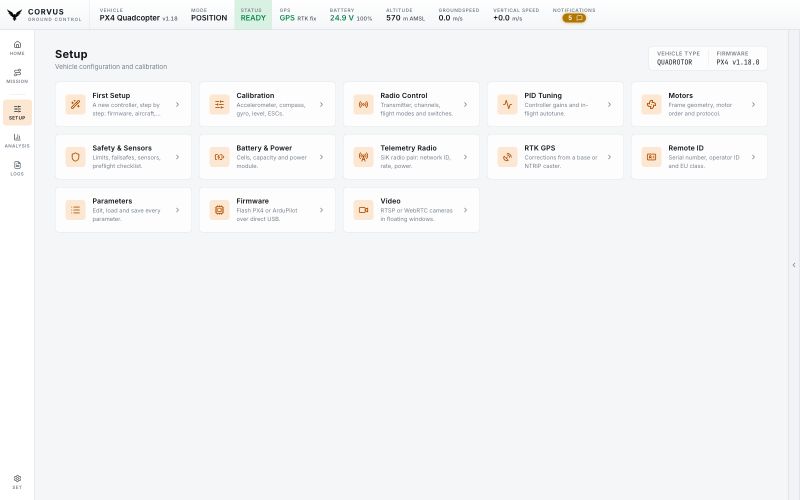Expand RTK GPS card chevron
Screen dimensions: 800x500
coord(609,157)
